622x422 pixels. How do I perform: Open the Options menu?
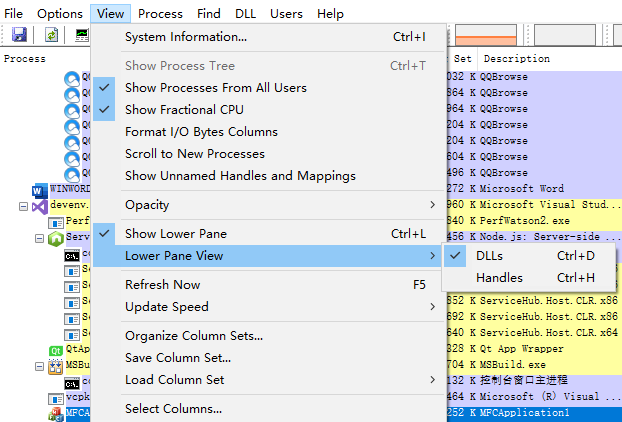click(60, 14)
